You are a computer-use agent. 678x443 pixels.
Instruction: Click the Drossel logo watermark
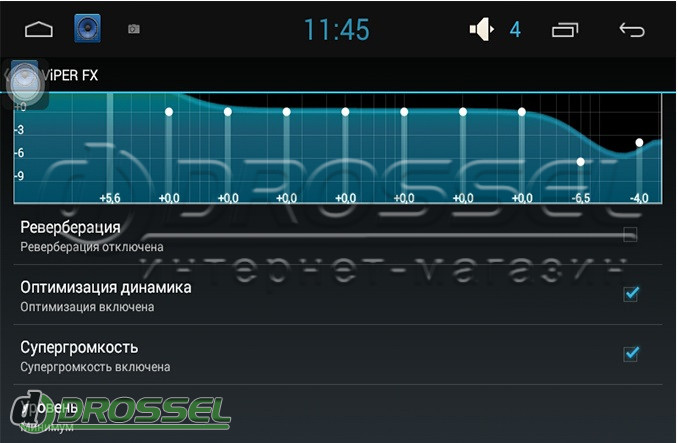(x=120, y=412)
